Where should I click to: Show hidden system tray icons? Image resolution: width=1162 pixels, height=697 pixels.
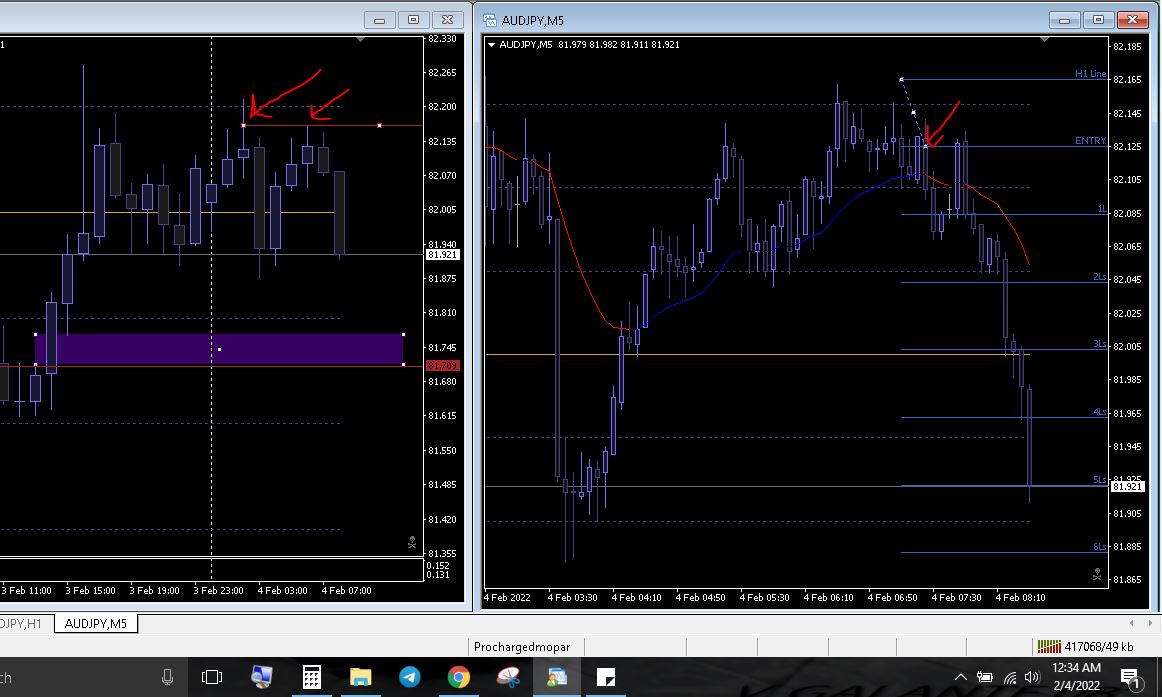pyautogui.click(x=961, y=677)
